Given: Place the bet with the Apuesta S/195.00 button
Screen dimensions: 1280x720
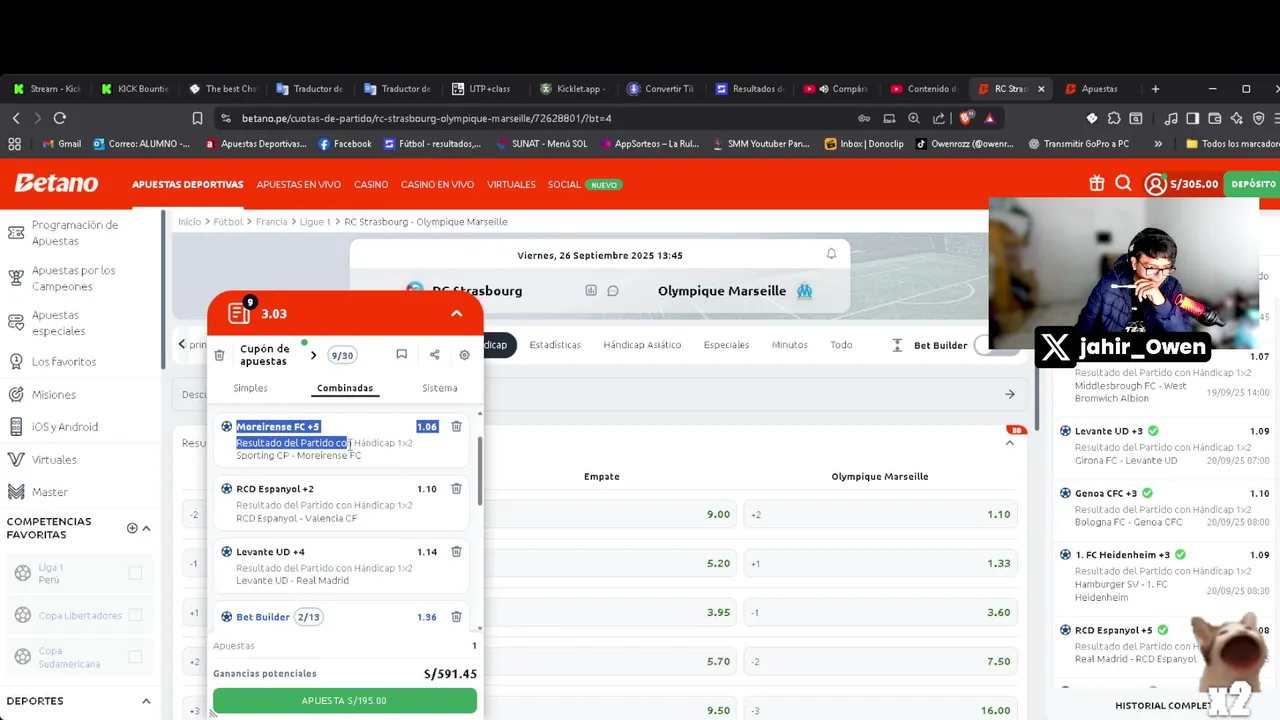Looking at the screenshot, I should click(x=344, y=701).
